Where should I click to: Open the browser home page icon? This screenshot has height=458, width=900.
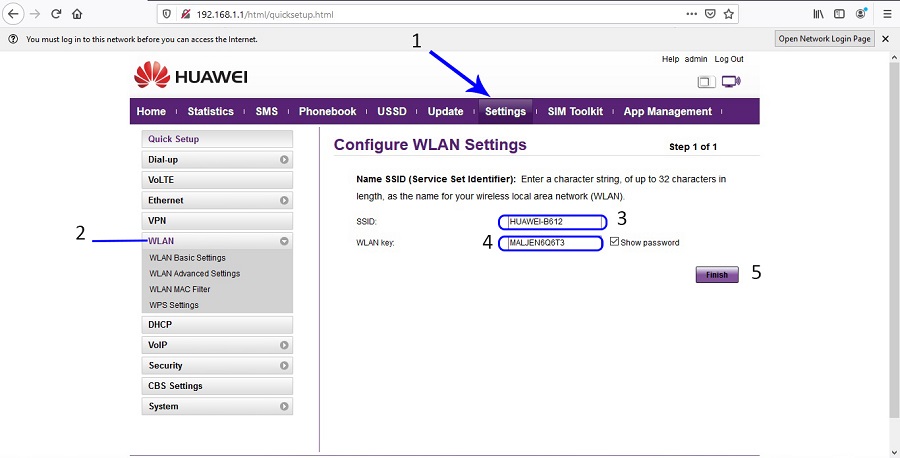[77, 14]
